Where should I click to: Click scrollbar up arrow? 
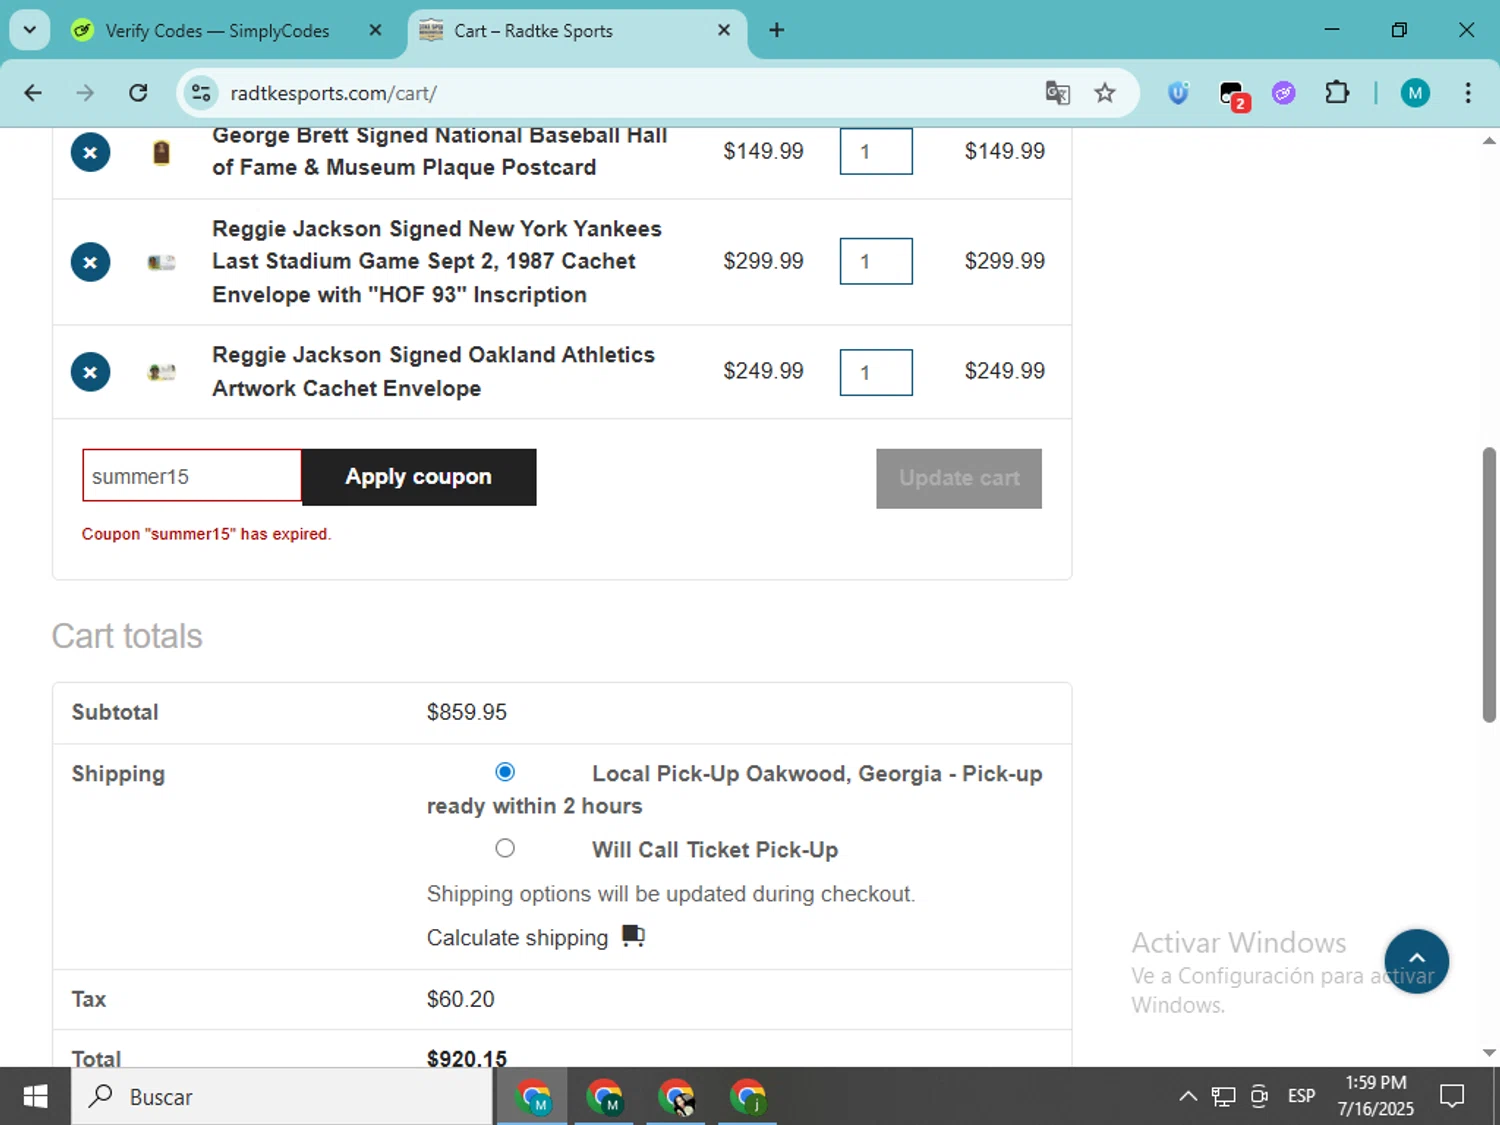click(x=1489, y=141)
